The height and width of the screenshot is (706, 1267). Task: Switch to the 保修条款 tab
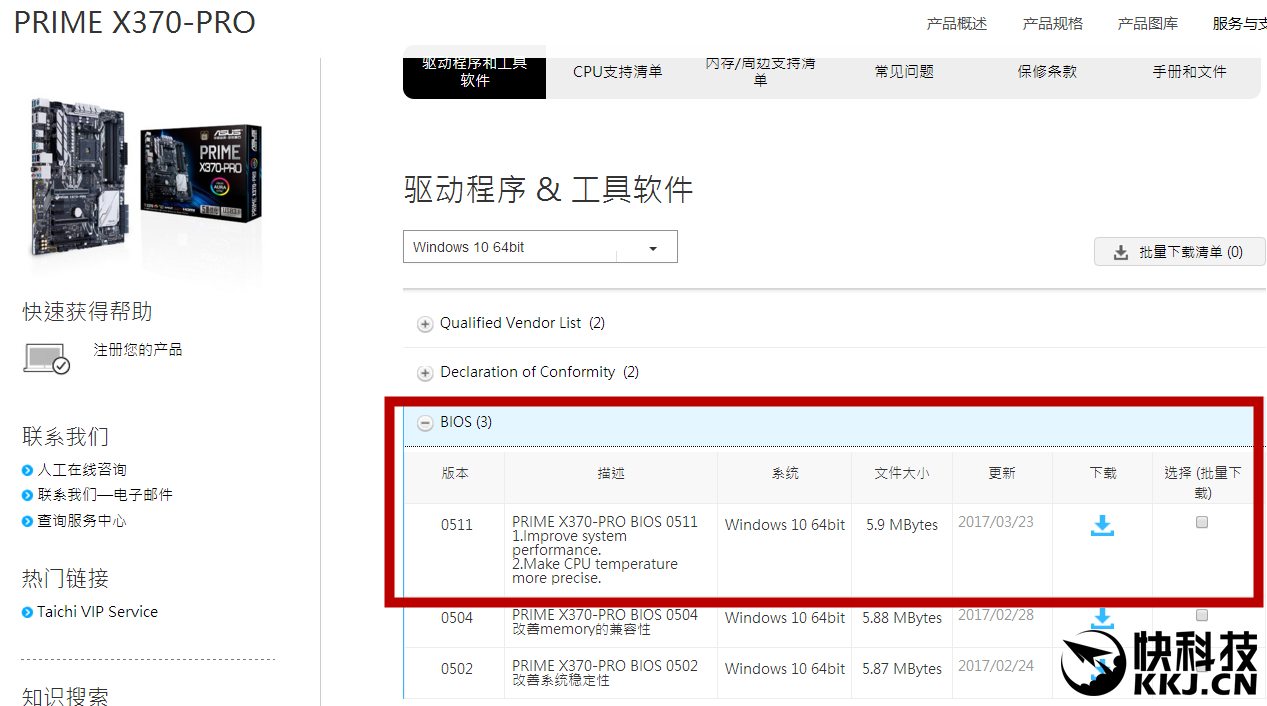point(1047,72)
